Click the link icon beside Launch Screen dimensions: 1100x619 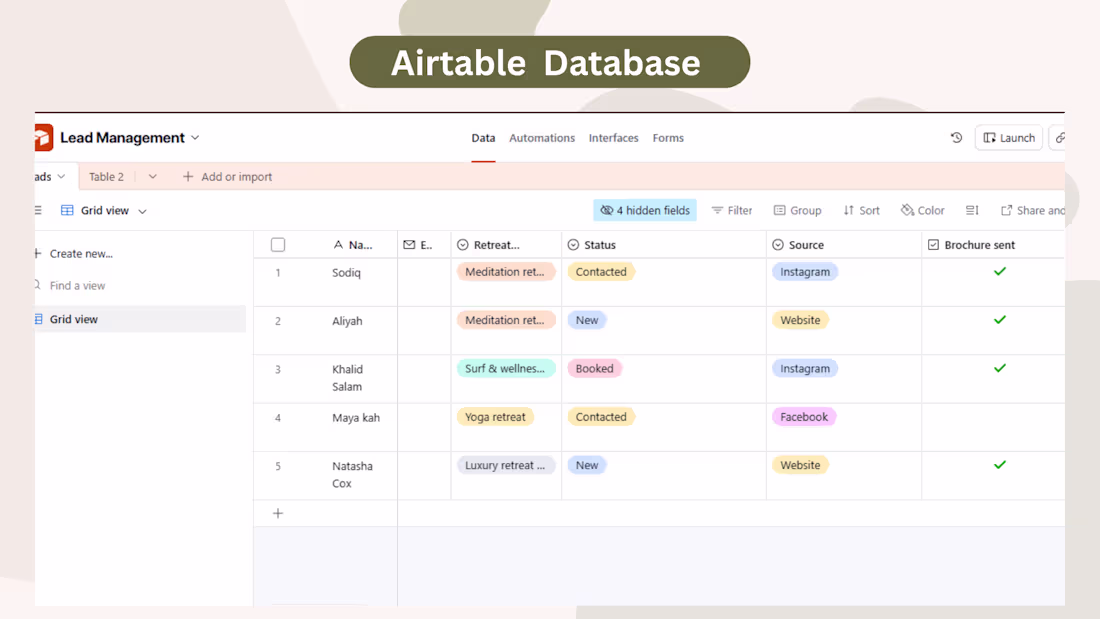coord(1060,138)
